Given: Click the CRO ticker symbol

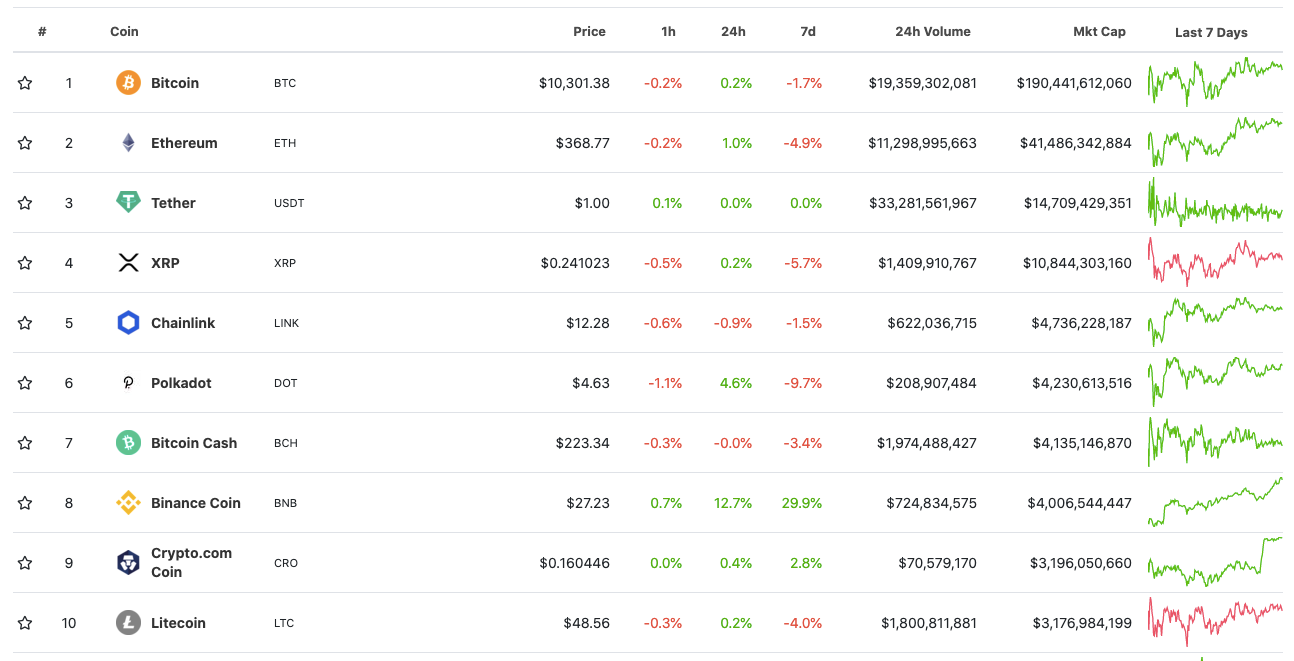Looking at the screenshot, I should [x=285, y=563].
